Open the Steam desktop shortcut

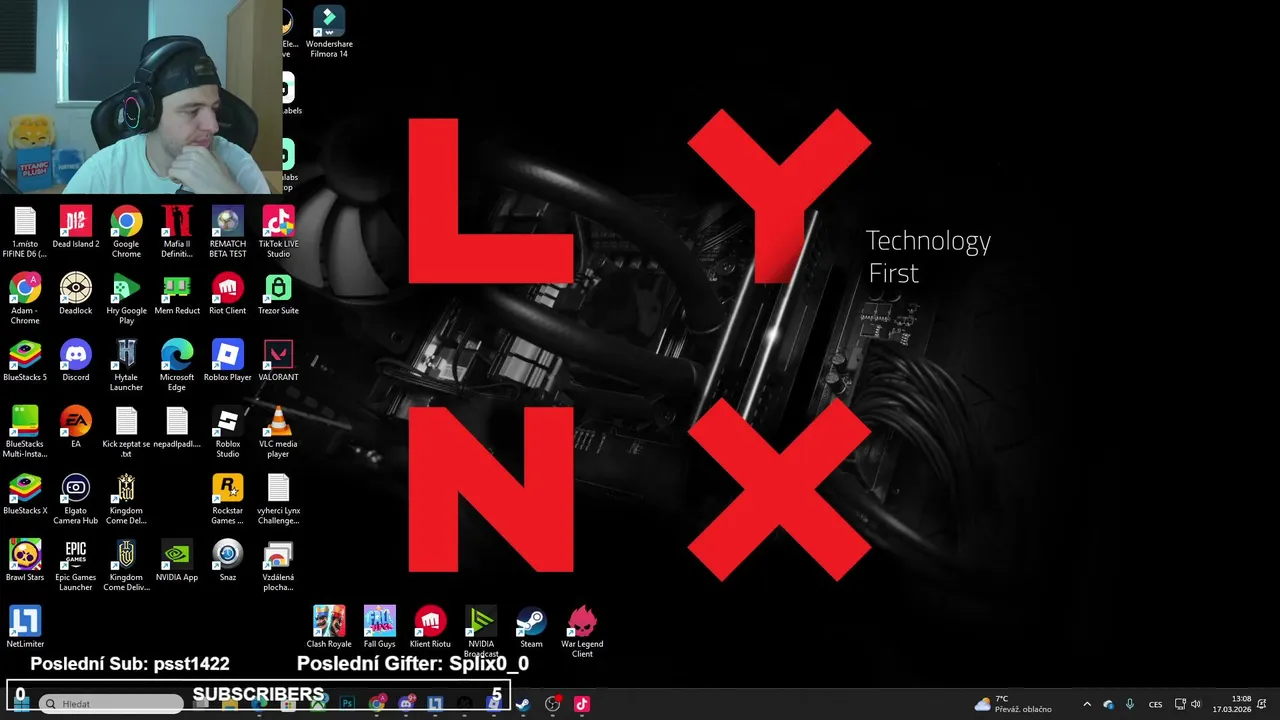[x=531, y=627]
